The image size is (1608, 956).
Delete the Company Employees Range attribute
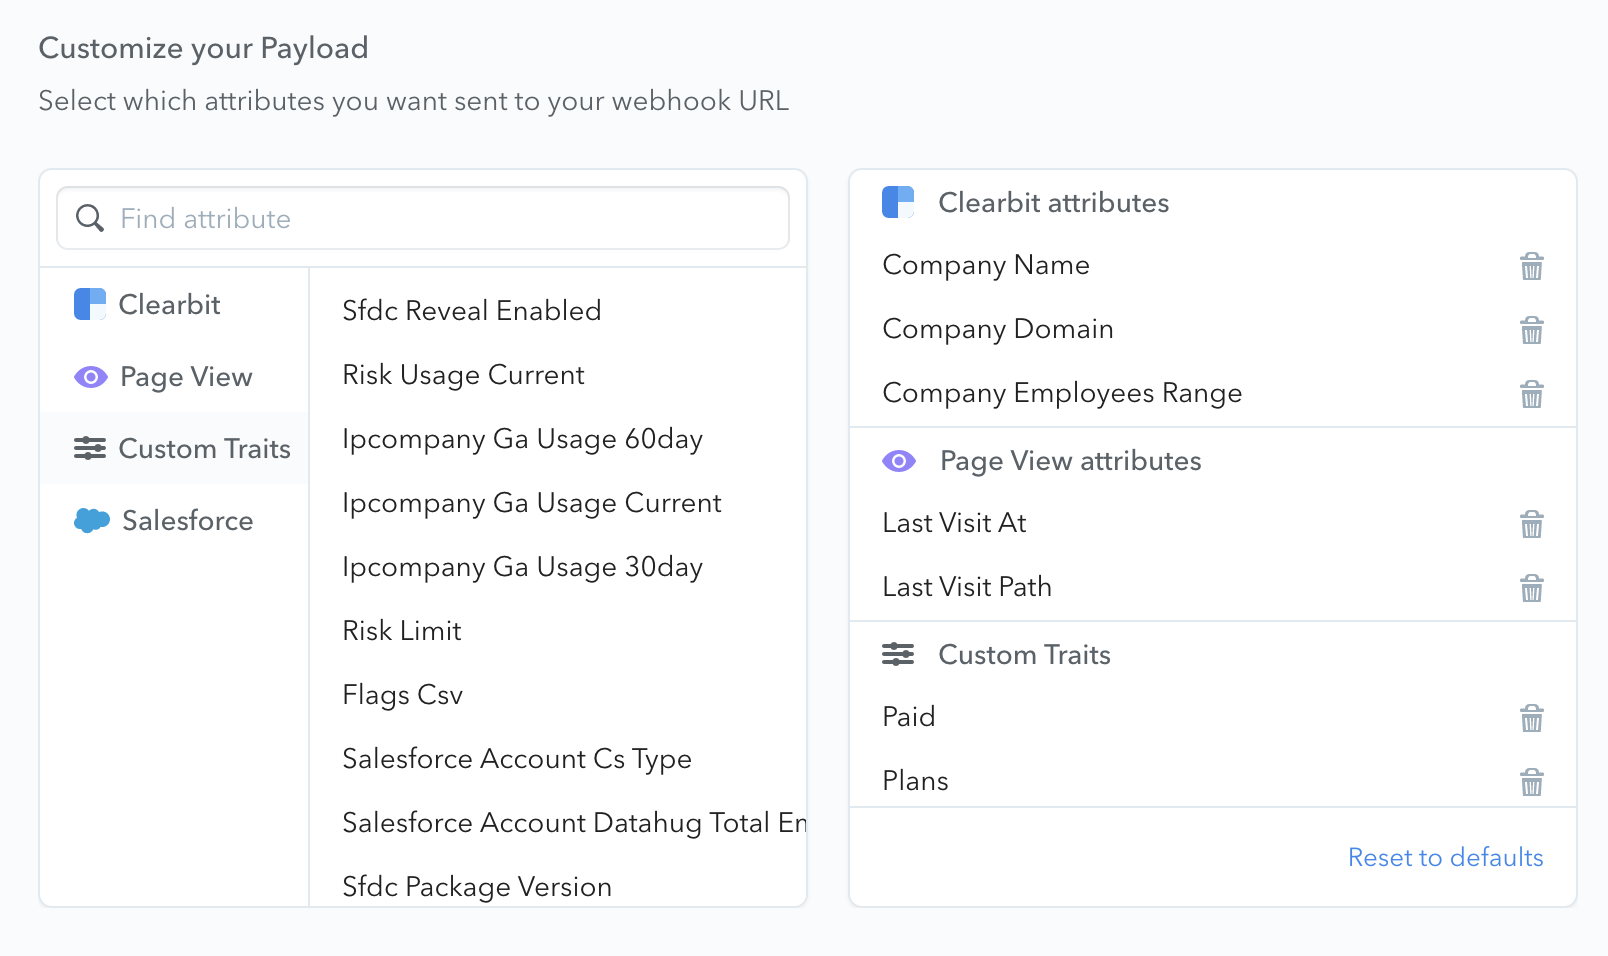(x=1531, y=394)
